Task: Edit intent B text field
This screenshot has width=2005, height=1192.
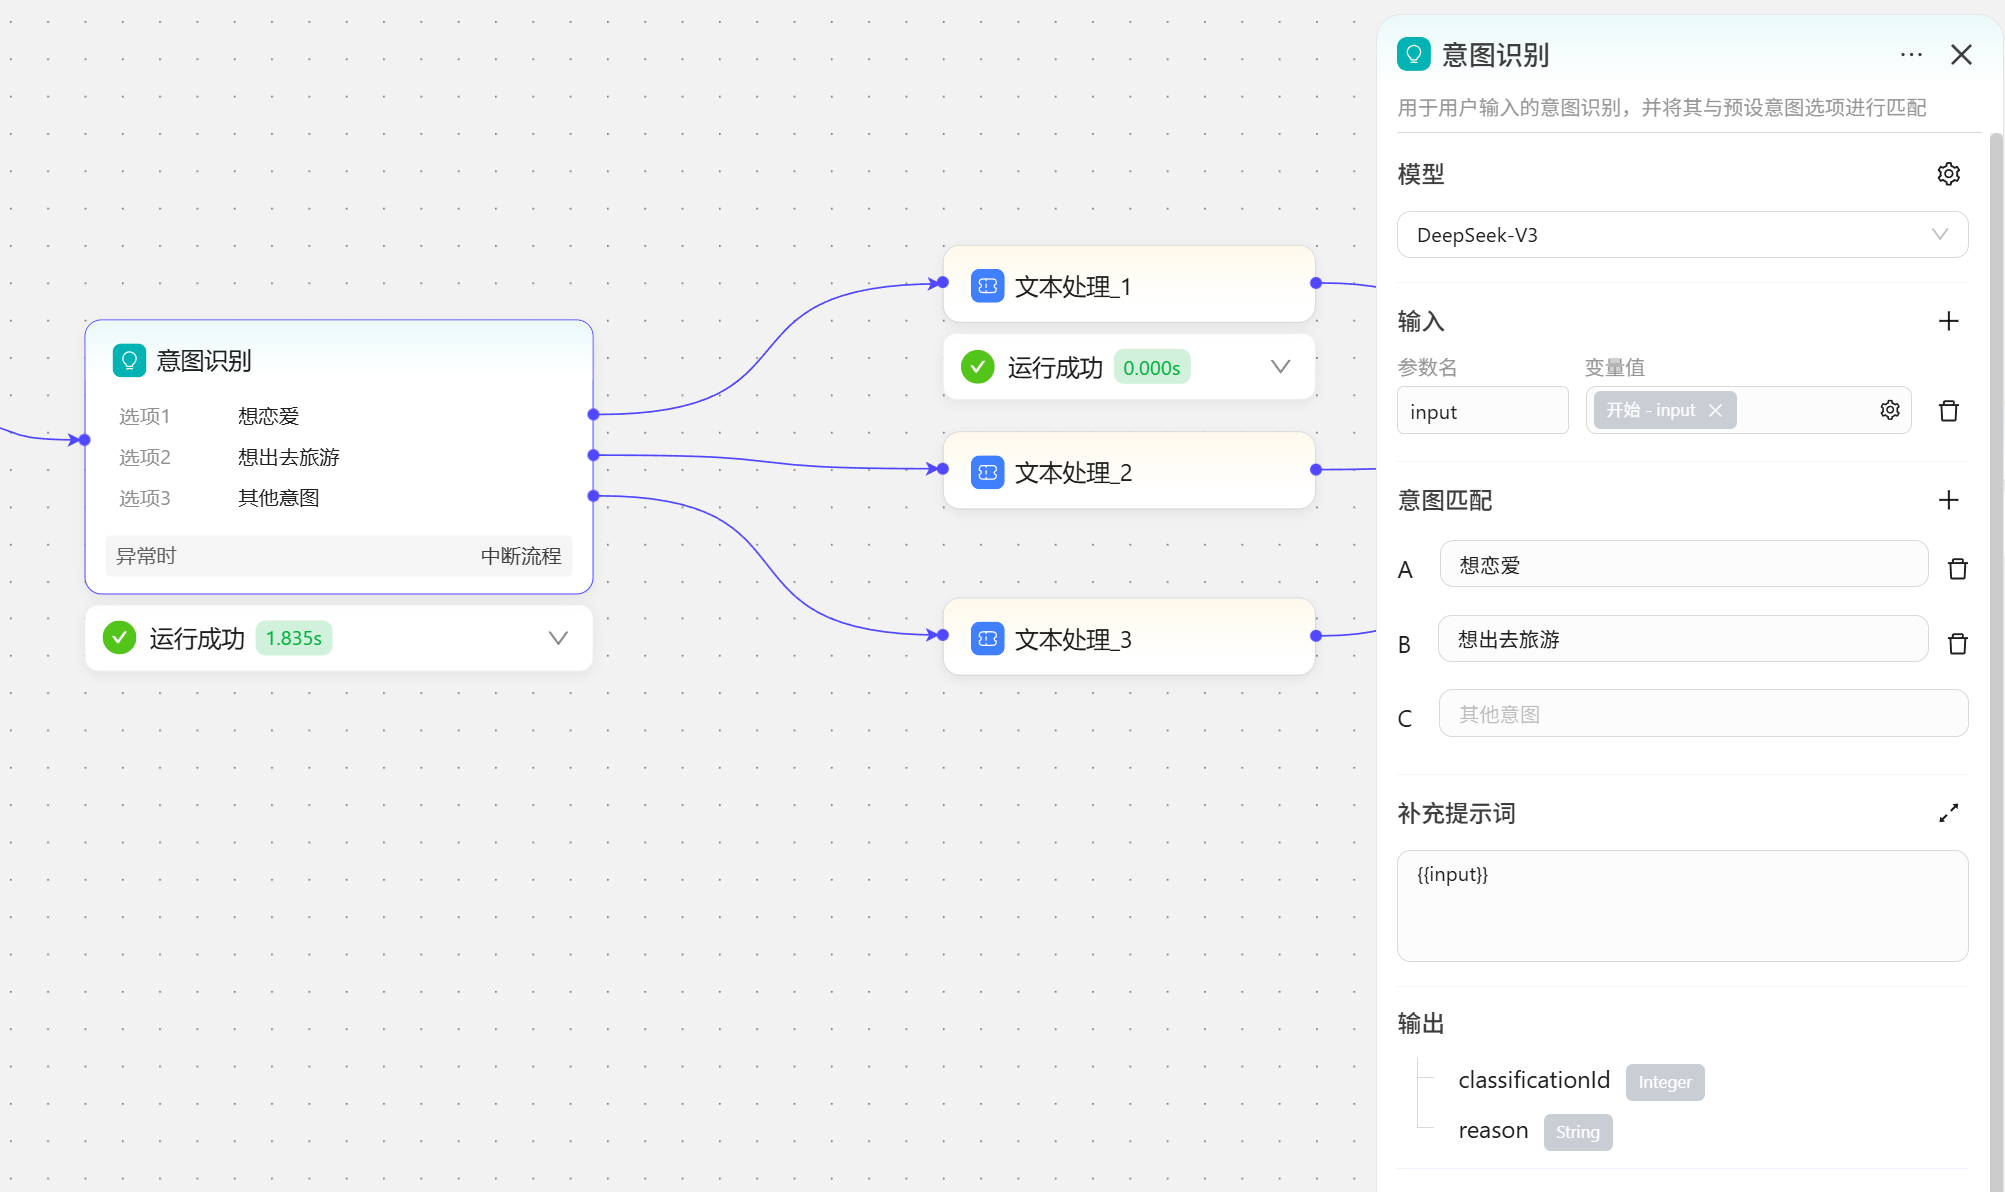Action: coord(1682,639)
